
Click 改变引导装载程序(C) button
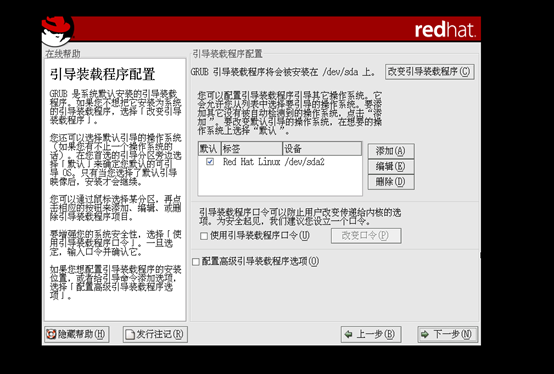(430, 72)
